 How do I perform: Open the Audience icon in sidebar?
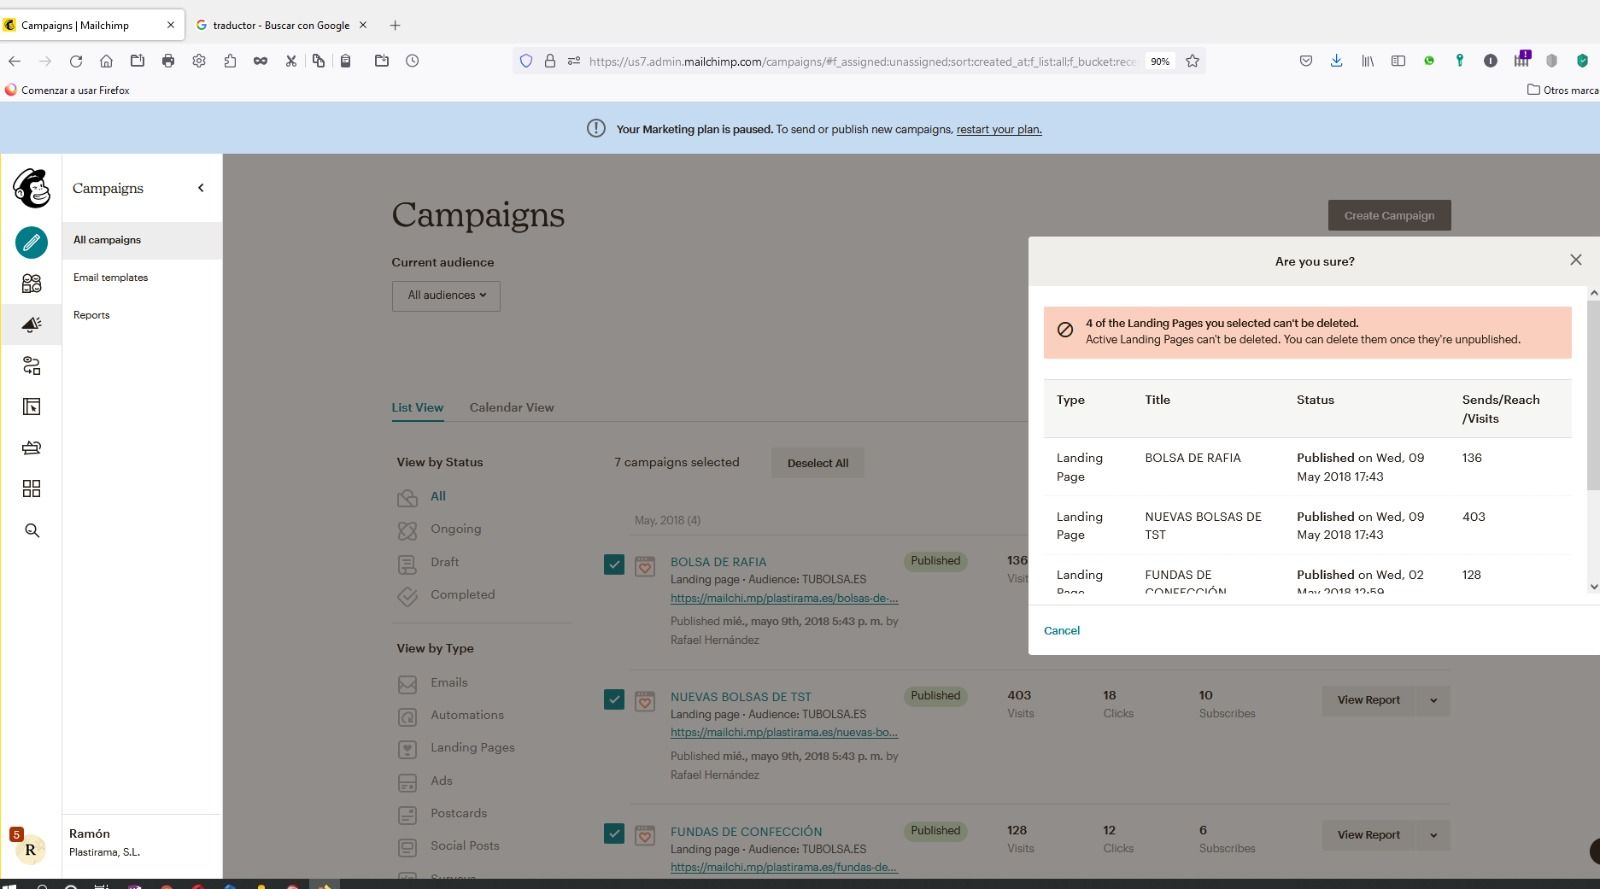click(x=31, y=283)
